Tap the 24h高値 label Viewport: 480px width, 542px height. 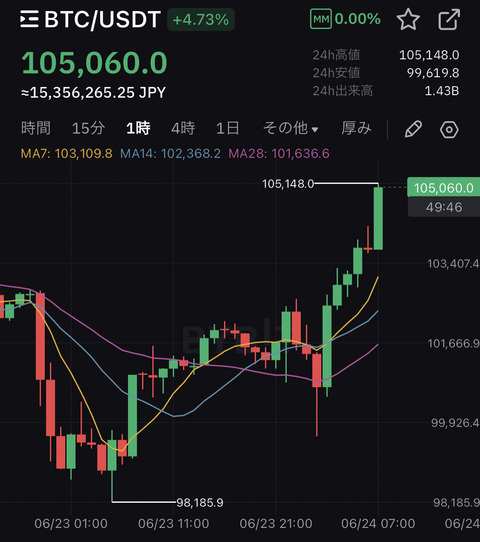(x=336, y=55)
